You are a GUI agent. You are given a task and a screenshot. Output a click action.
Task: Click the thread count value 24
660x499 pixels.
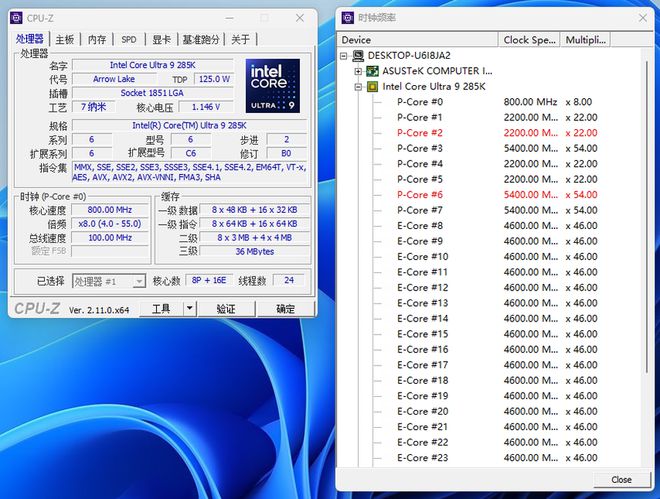coord(289,280)
